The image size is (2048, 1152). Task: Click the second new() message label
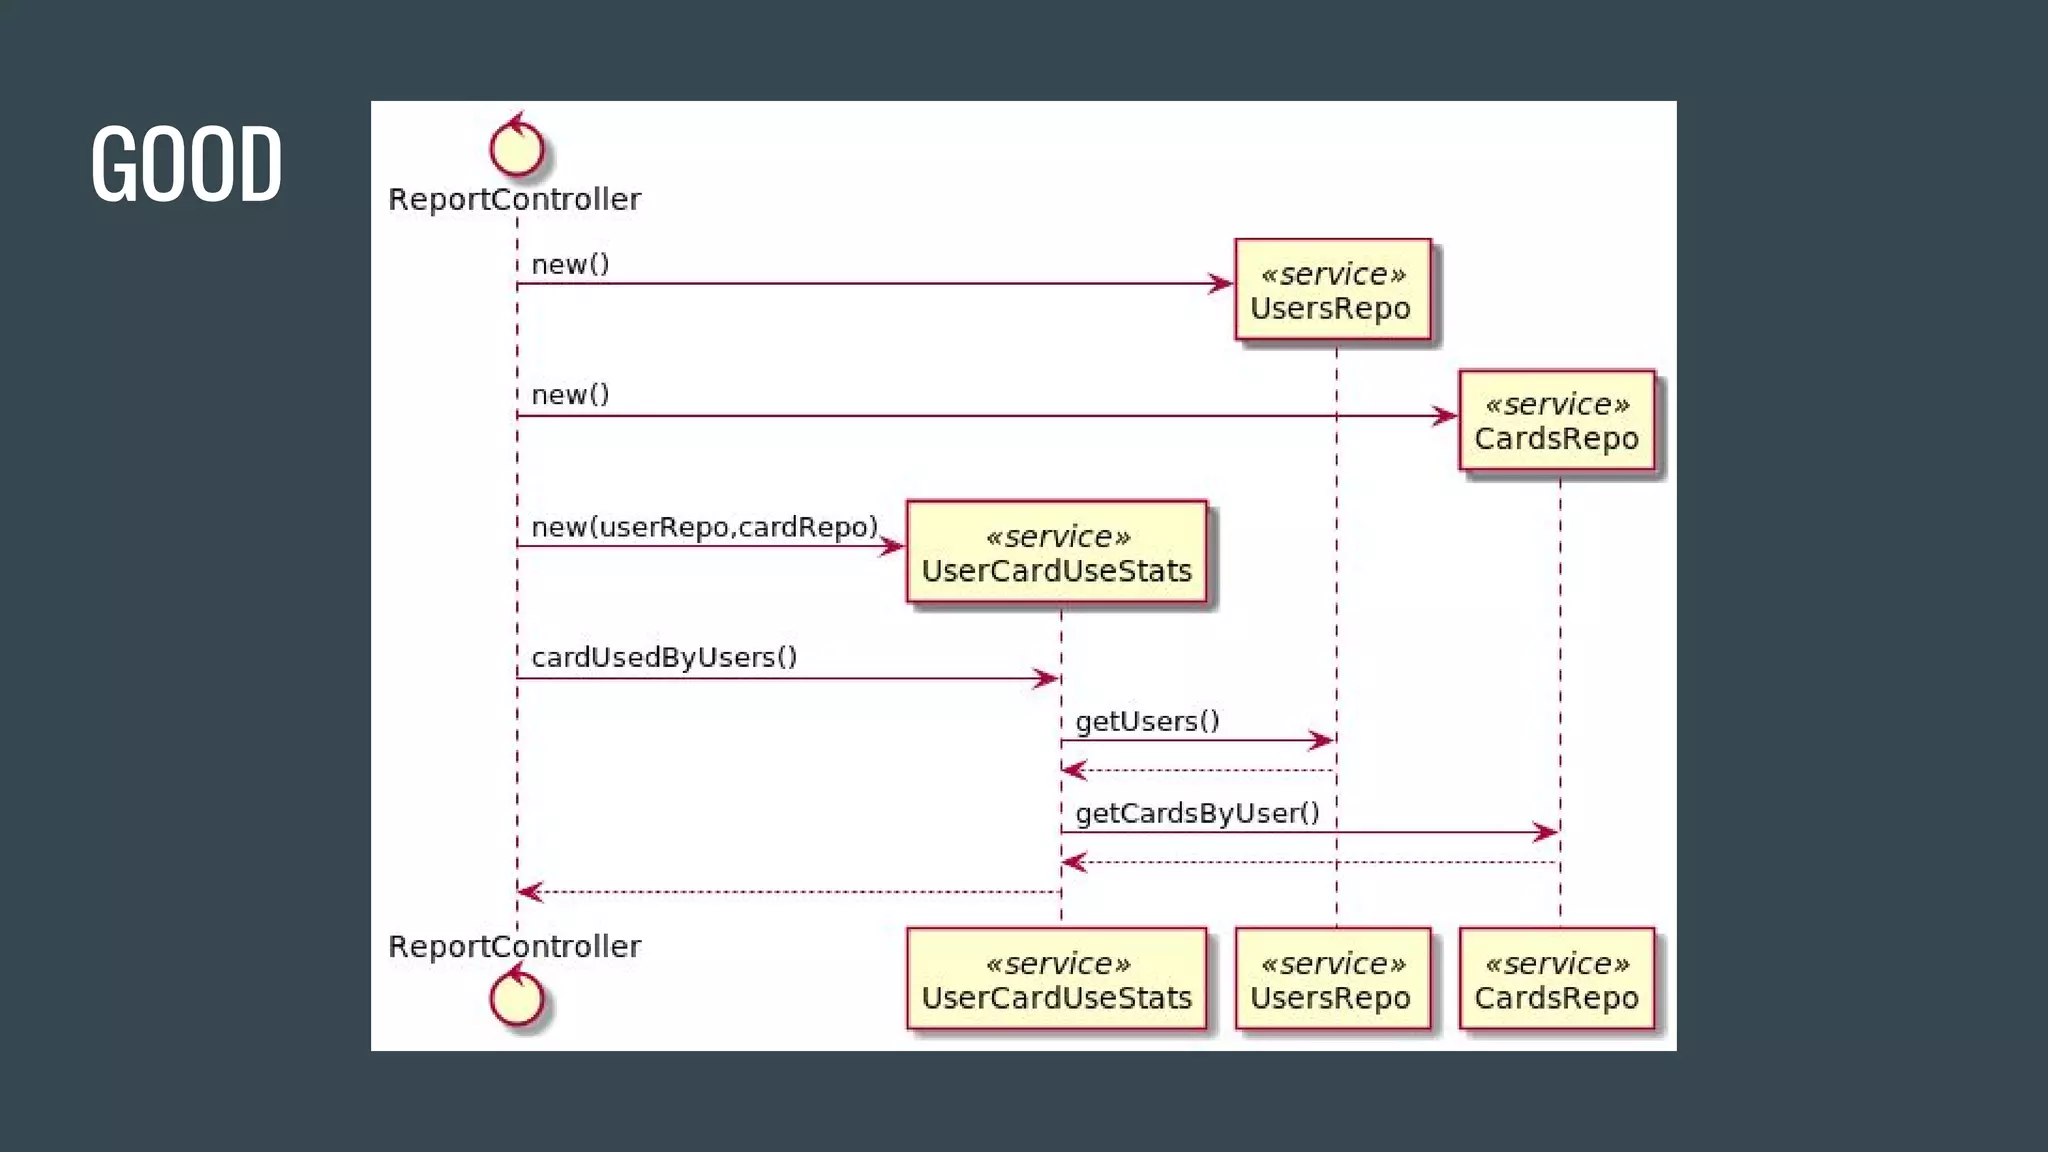(570, 395)
